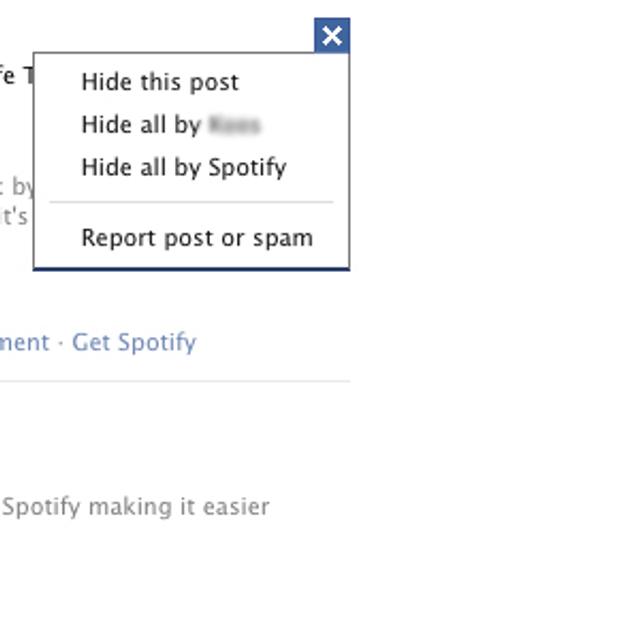Report this post as spam
This screenshot has height=640, width=640.
click(197, 238)
